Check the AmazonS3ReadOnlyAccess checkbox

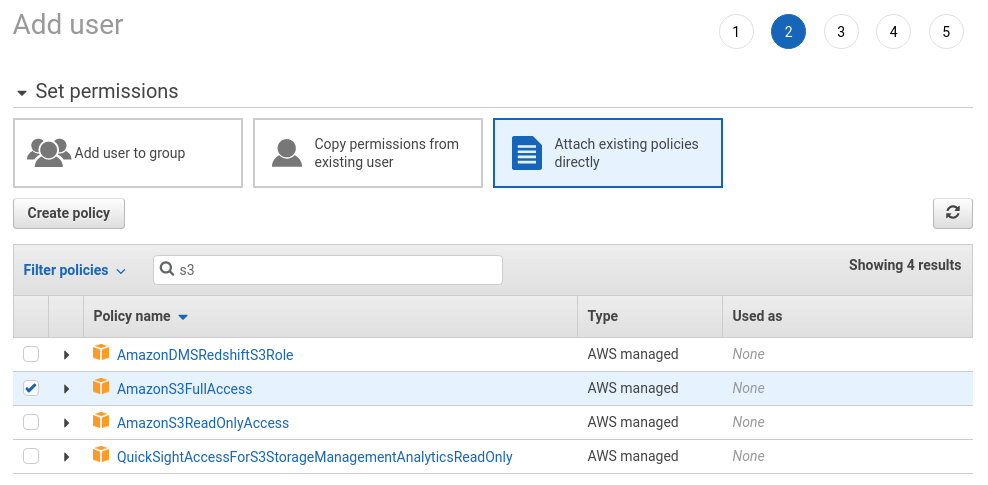click(31, 422)
